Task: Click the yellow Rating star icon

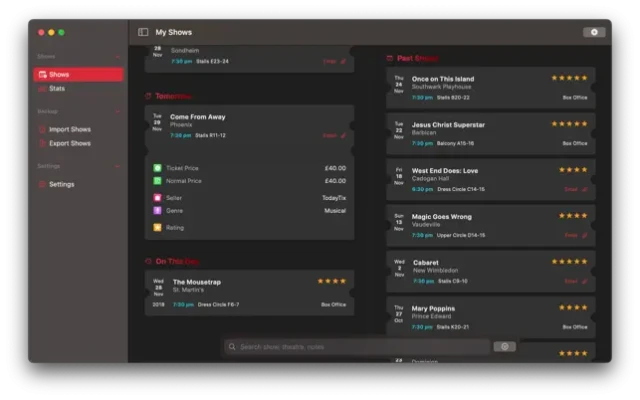Action: click(x=157, y=227)
